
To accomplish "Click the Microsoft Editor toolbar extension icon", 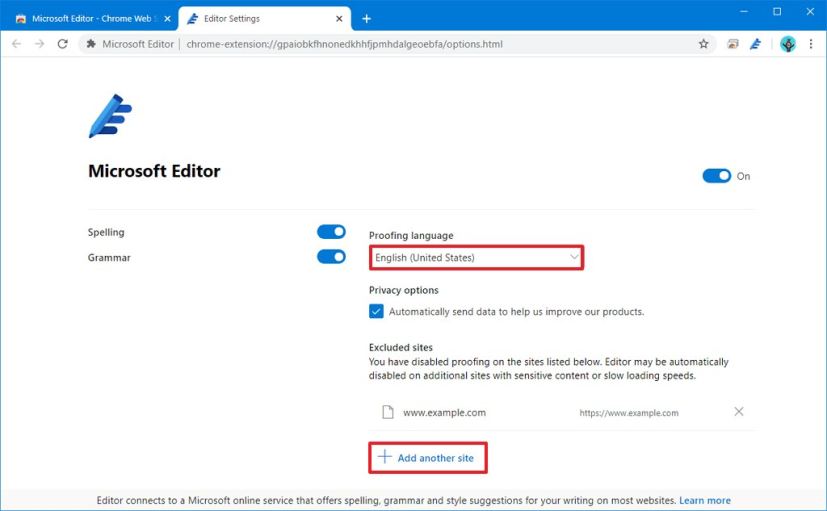I will click(755, 44).
